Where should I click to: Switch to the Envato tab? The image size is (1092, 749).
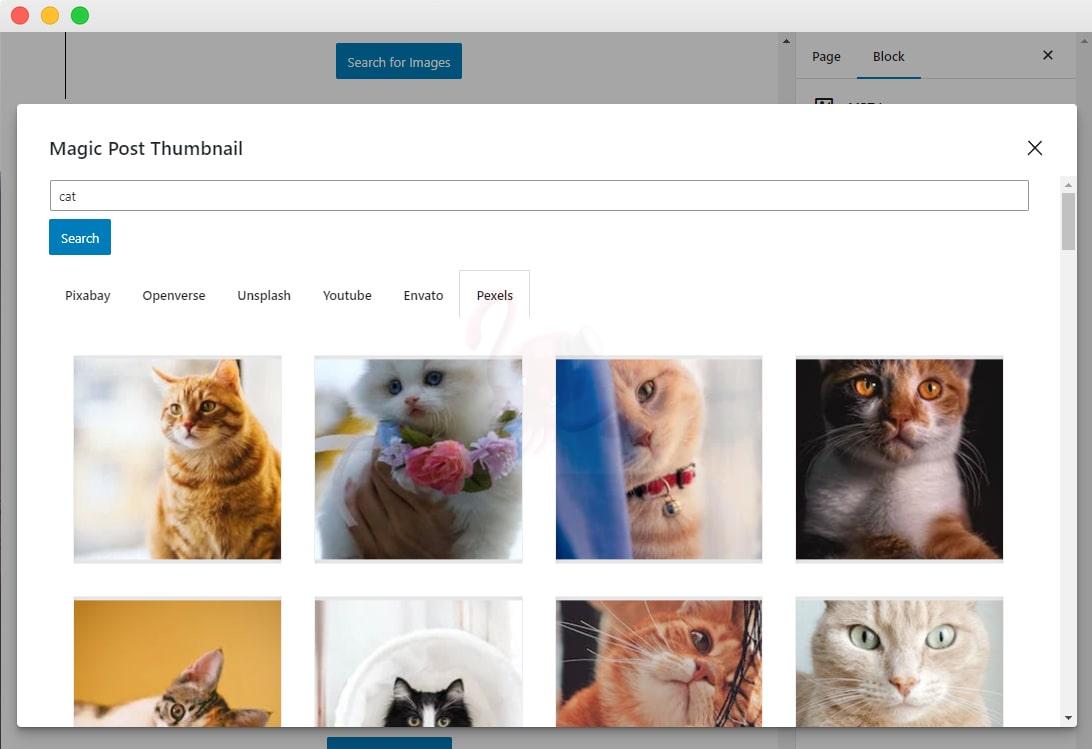(x=423, y=295)
